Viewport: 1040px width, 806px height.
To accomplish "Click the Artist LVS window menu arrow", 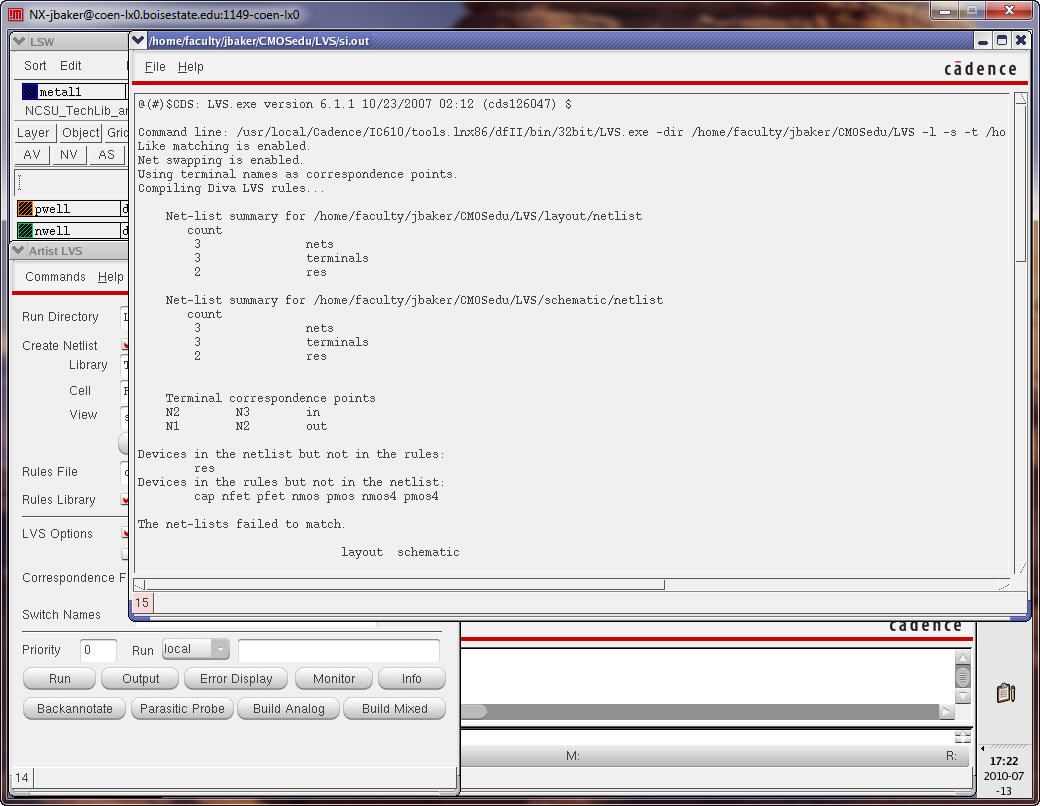I will pyautogui.click(x=18, y=251).
